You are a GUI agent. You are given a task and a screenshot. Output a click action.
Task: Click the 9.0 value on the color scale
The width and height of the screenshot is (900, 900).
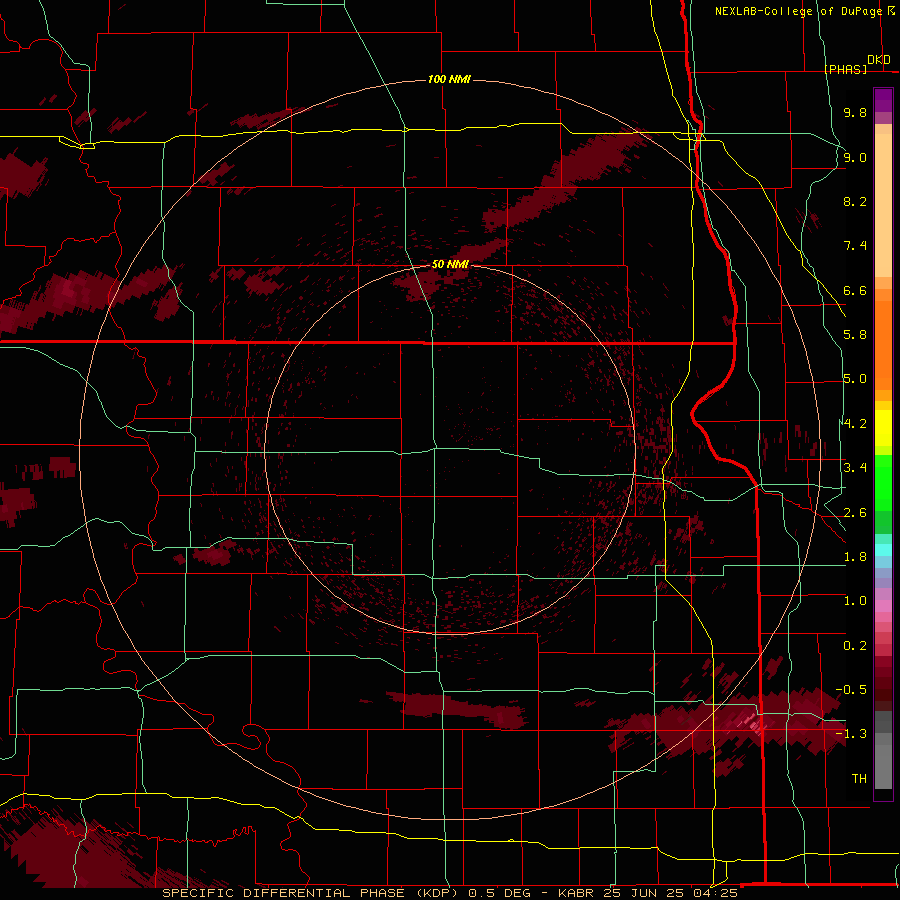pos(855,157)
